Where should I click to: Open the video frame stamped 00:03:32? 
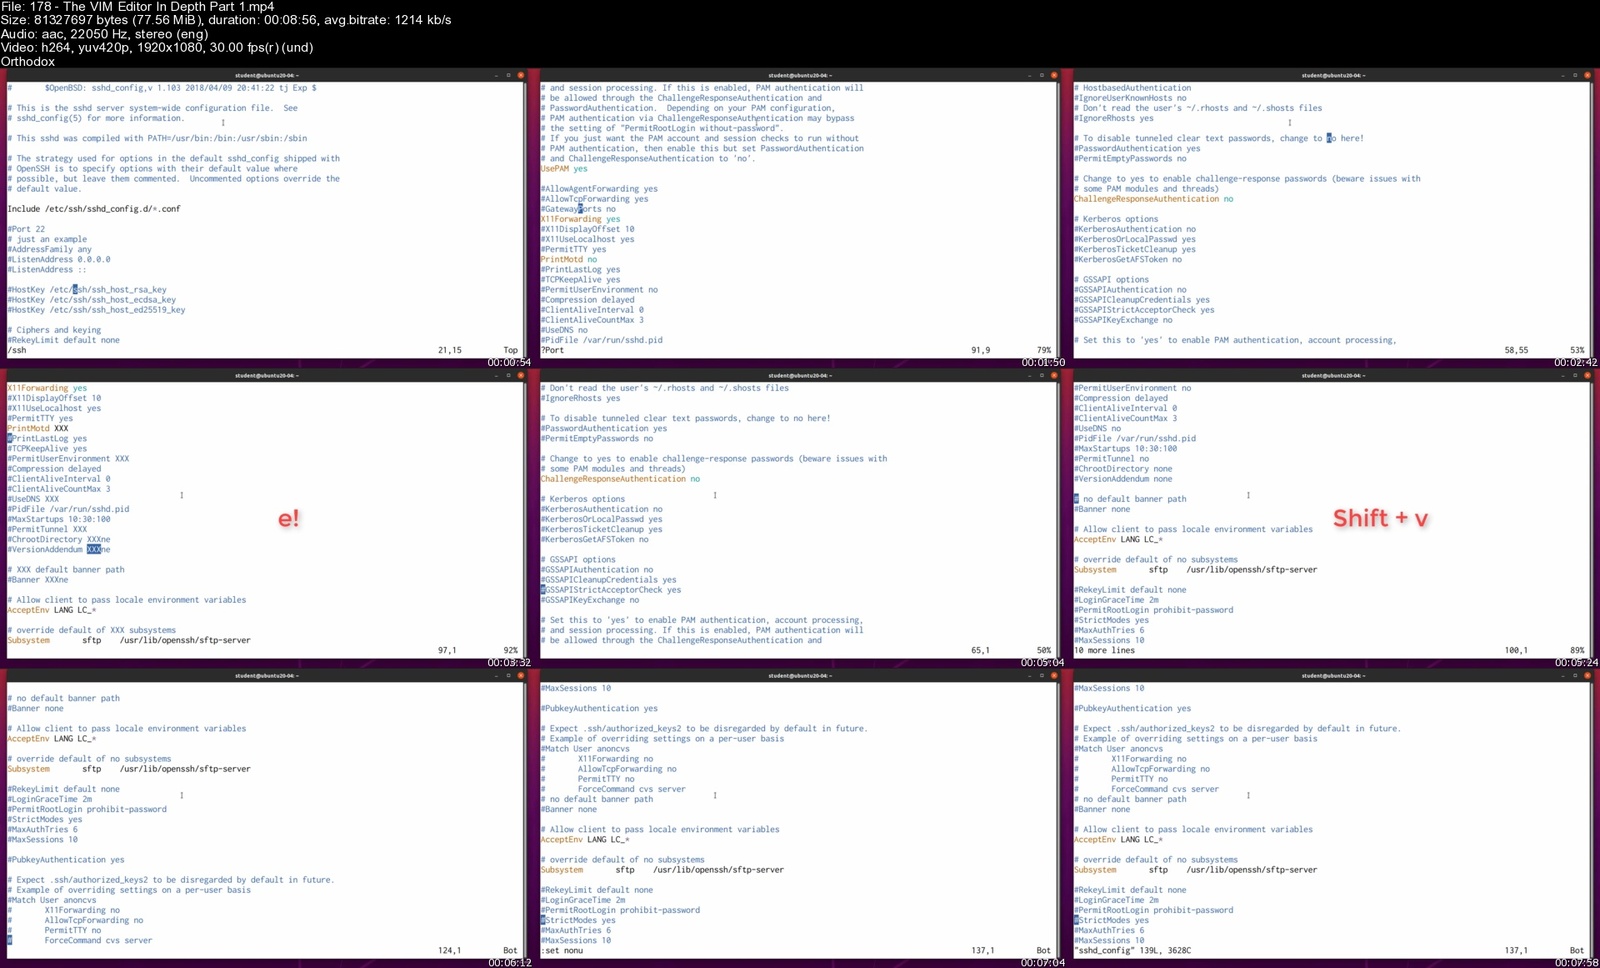click(x=266, y=517)
